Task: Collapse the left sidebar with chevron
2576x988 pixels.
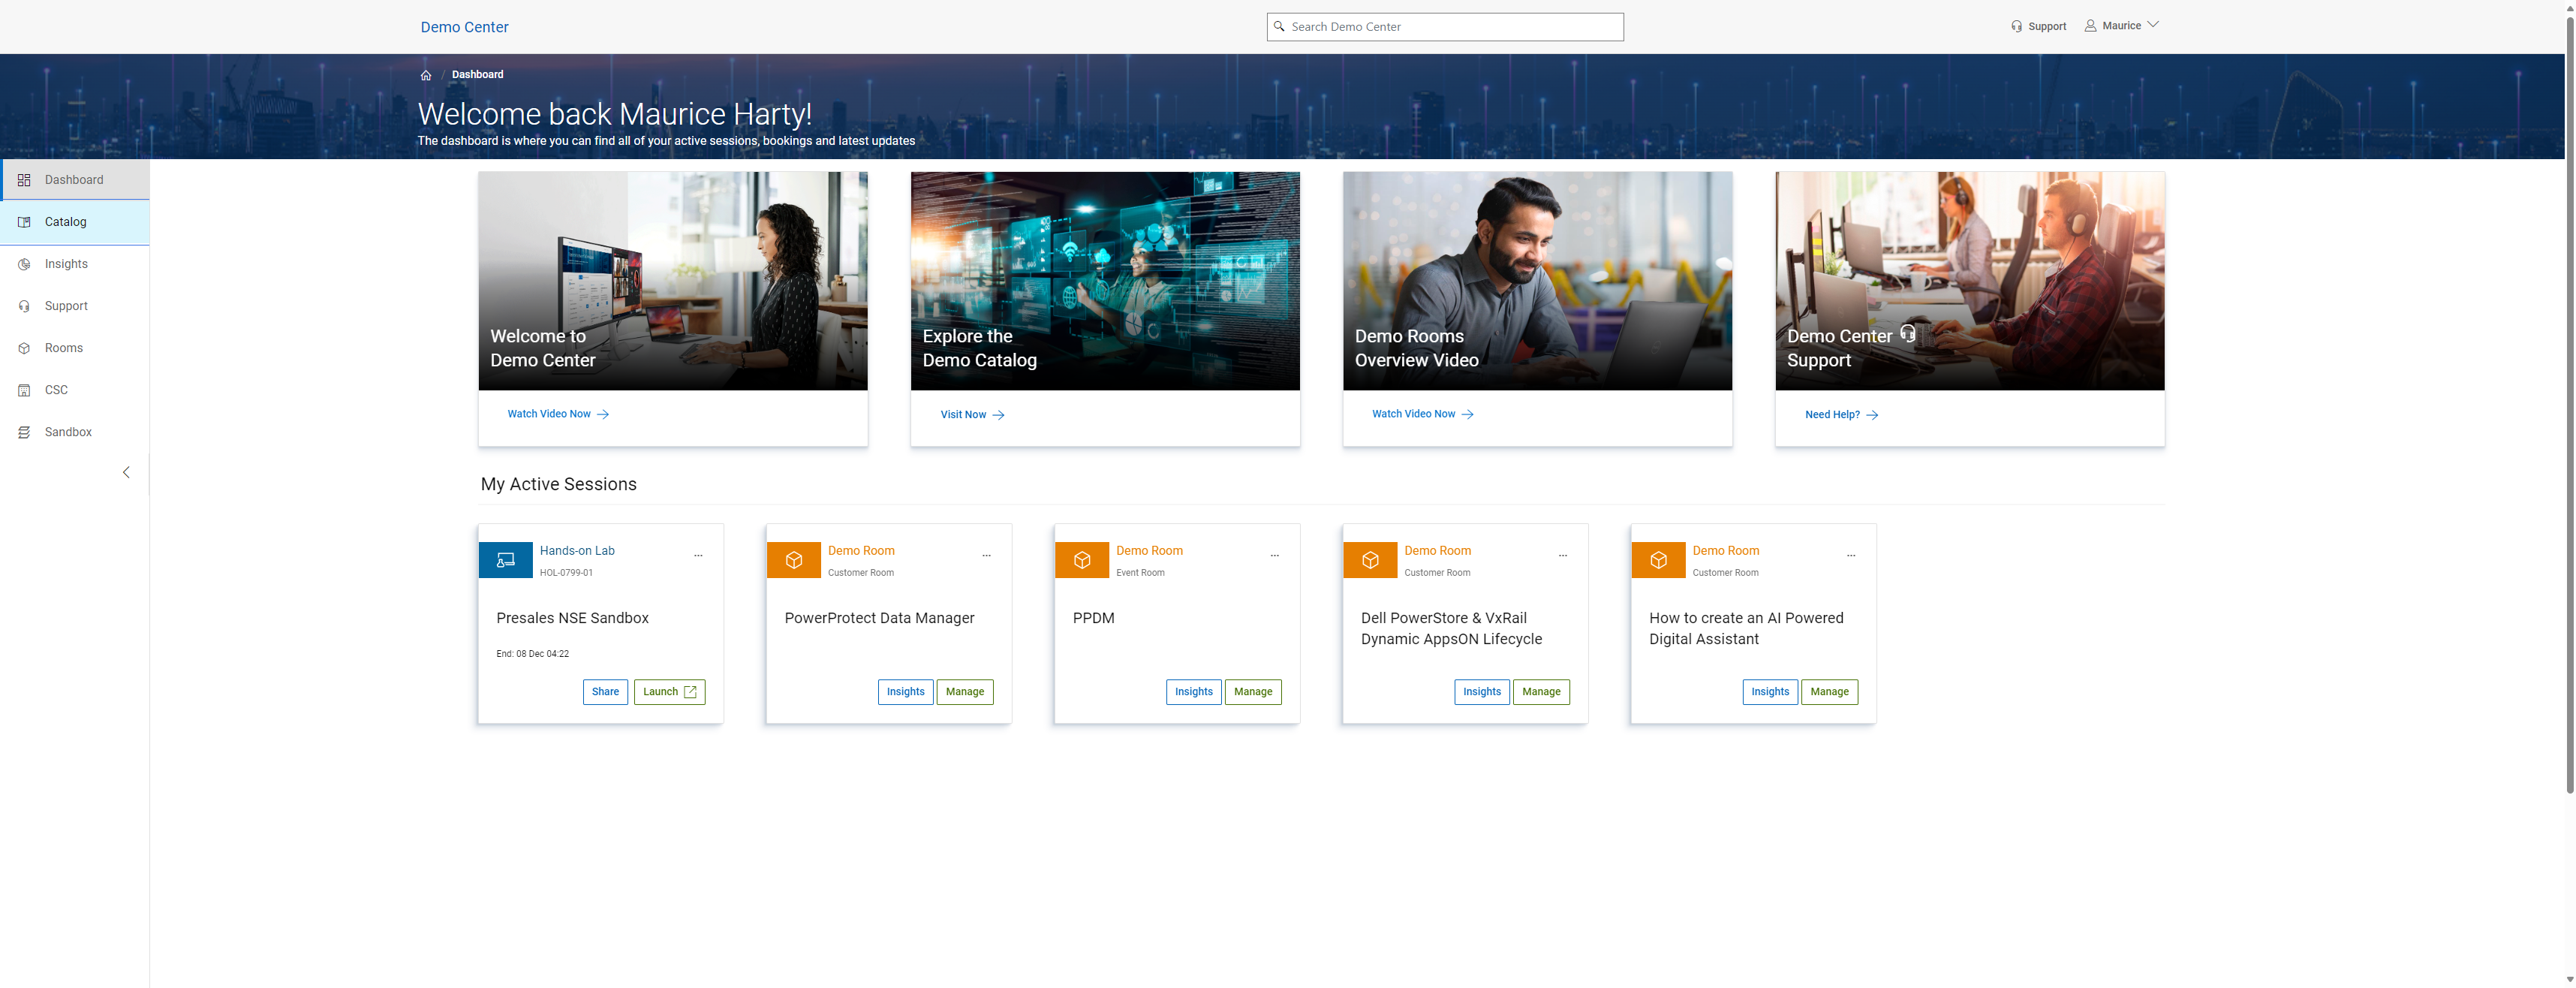Action: [126, 472]
